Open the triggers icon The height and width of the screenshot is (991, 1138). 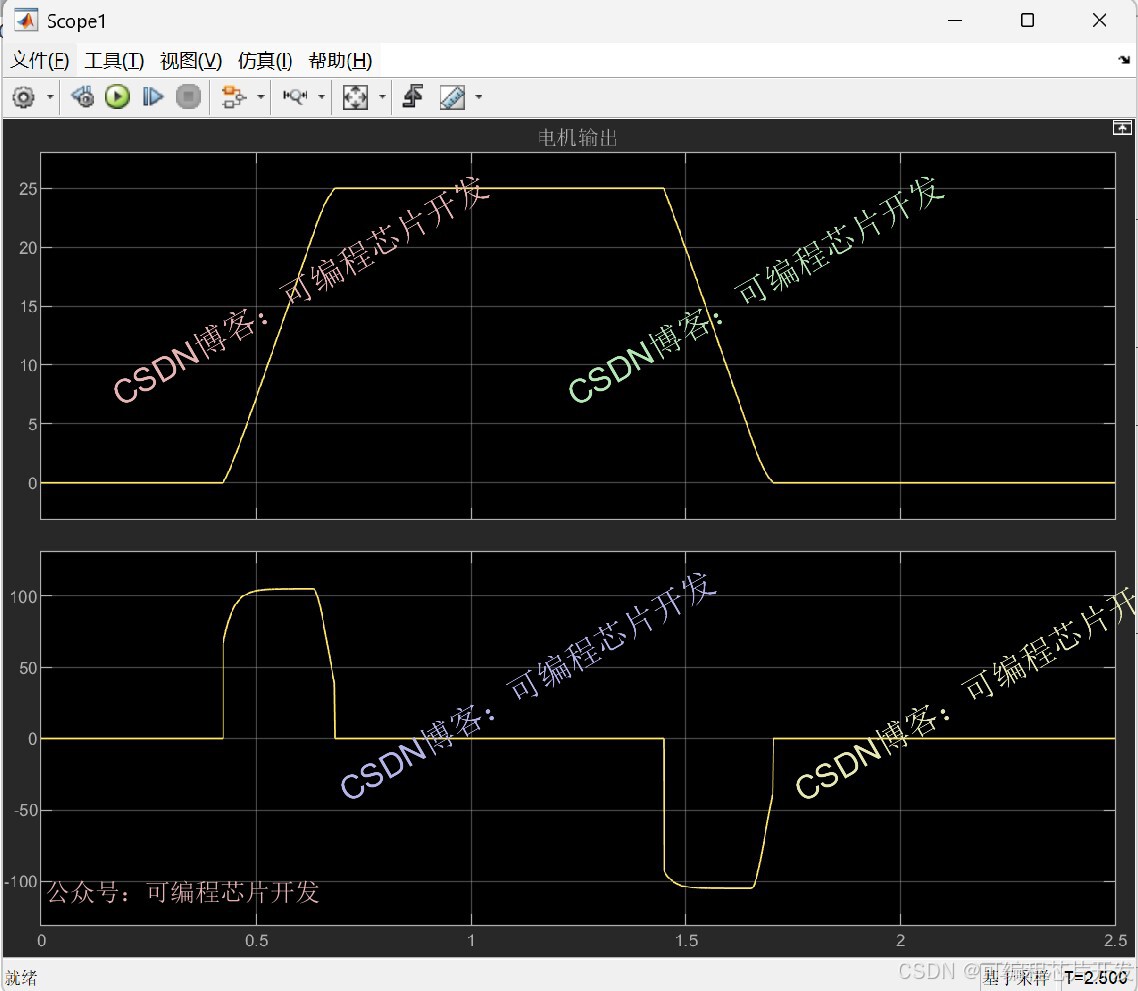[x=413, y=97]
